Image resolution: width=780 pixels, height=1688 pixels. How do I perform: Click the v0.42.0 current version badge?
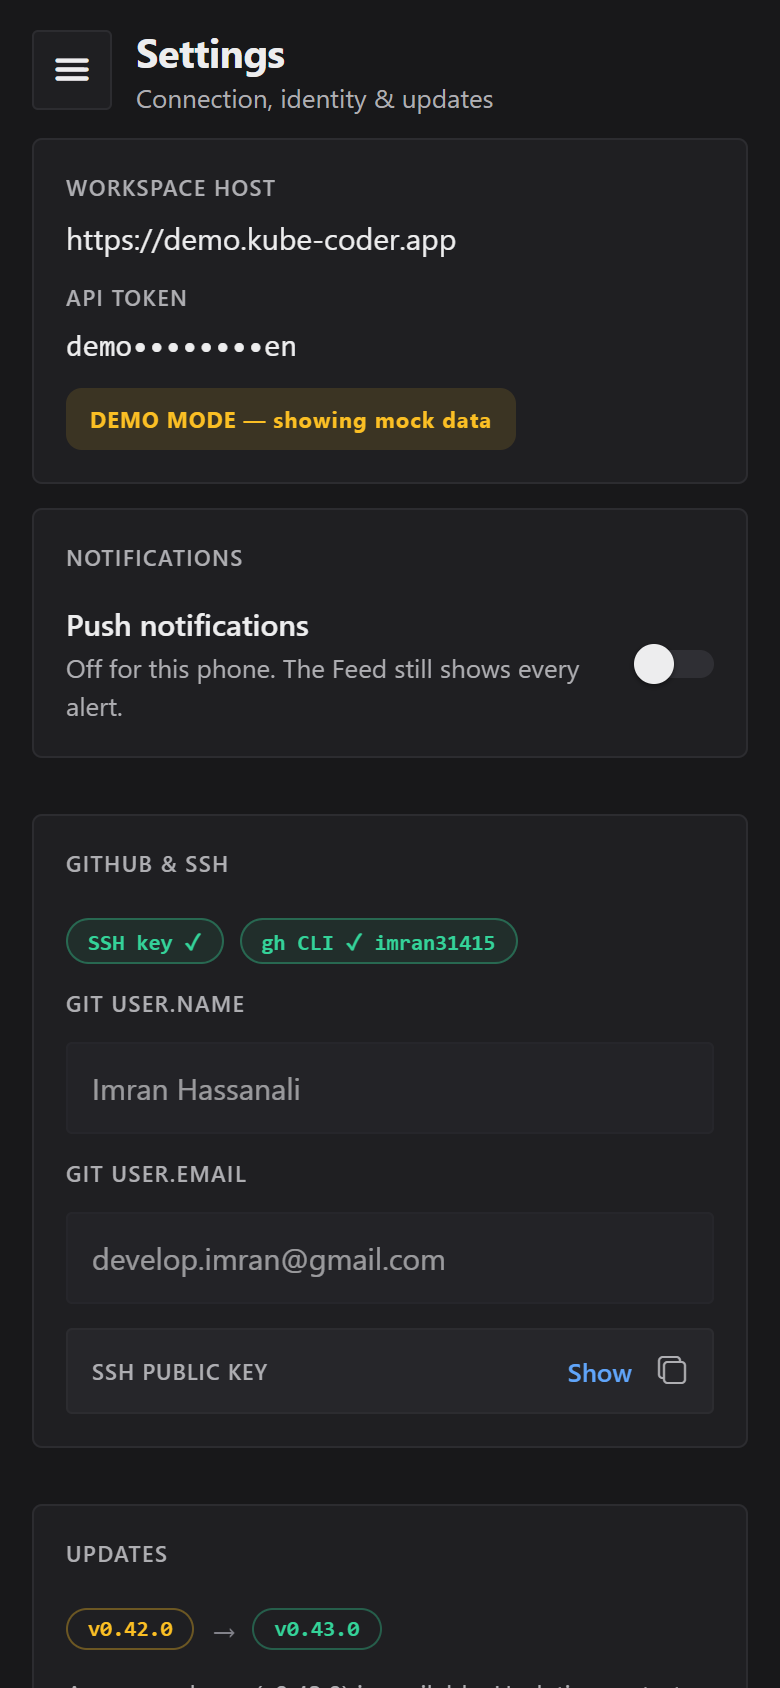[130, 1629]
